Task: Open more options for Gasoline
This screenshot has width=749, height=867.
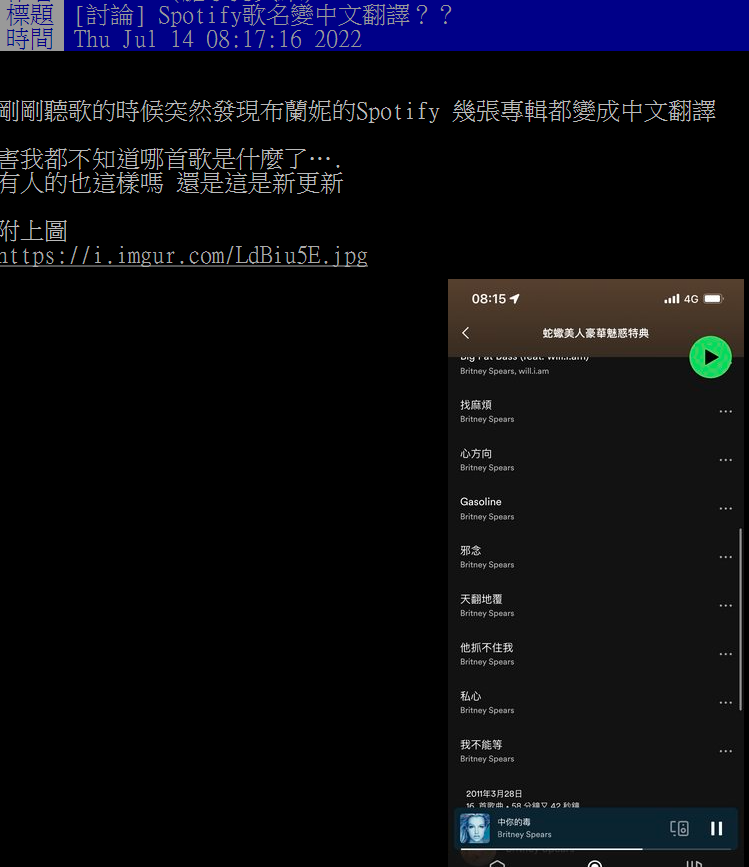Action: (725, 509)
